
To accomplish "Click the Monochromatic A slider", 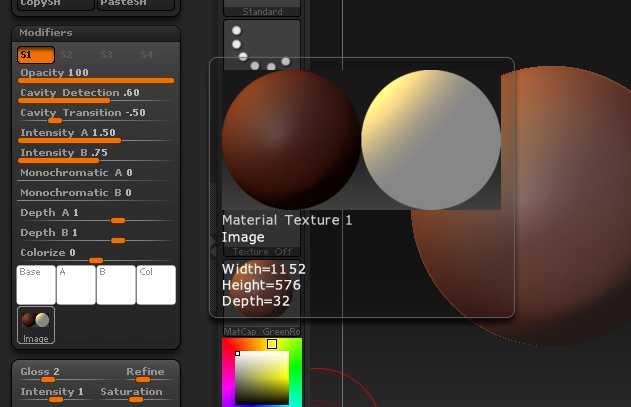I will click(96, 173).
